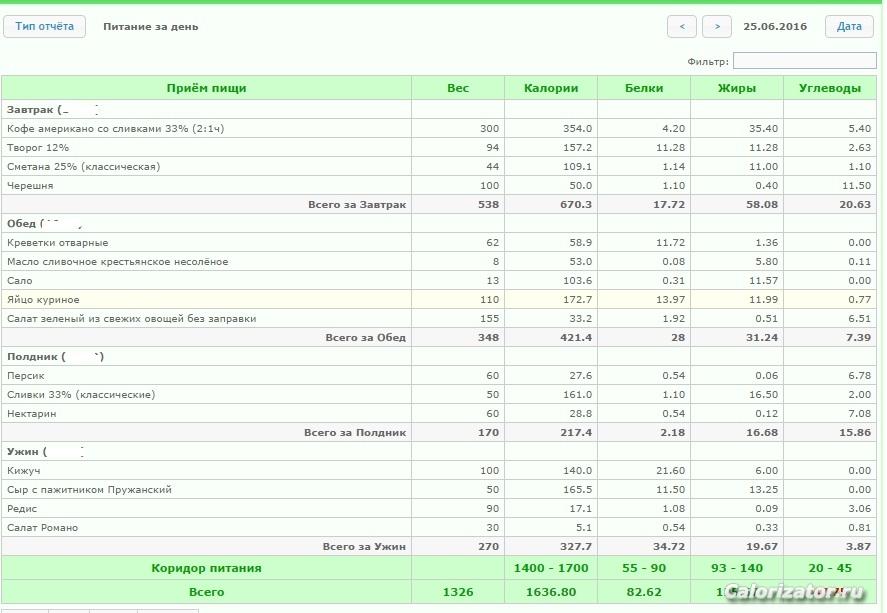The width and height of the screenshot is (887, 613).
Task: Sort by the Вес column header
Action: click(x=458, y=88)
